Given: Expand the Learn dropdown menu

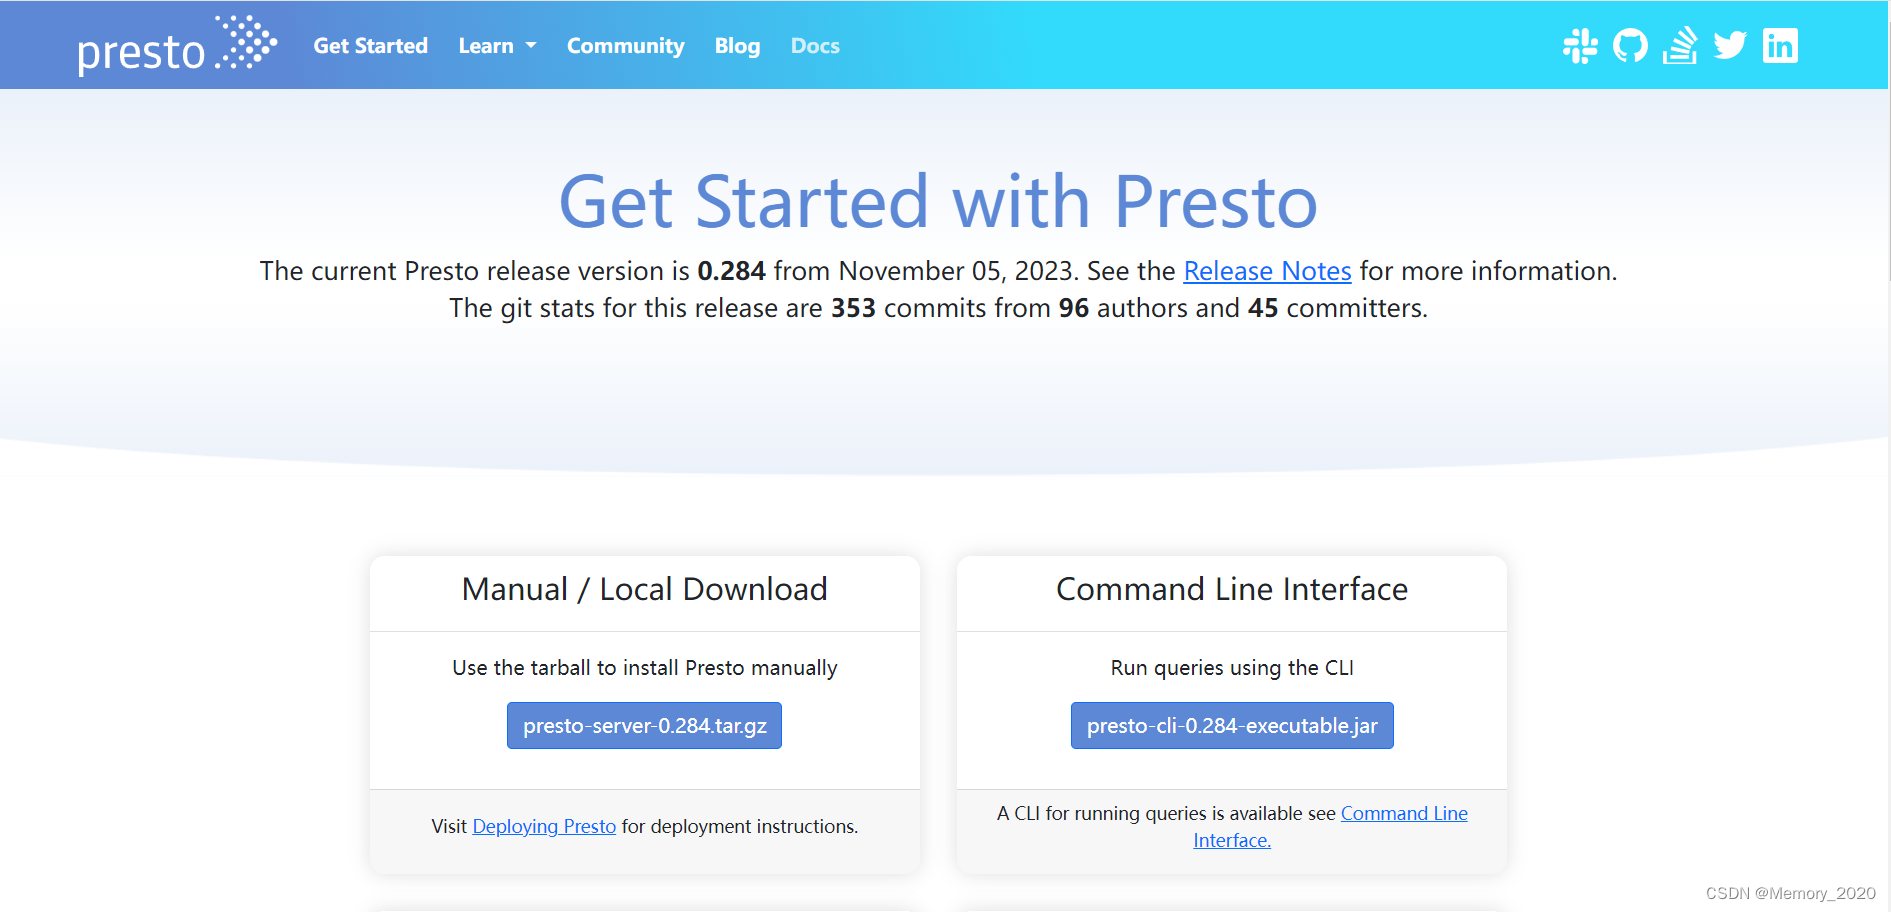Looking at the screenshot, I should [497, 46].
